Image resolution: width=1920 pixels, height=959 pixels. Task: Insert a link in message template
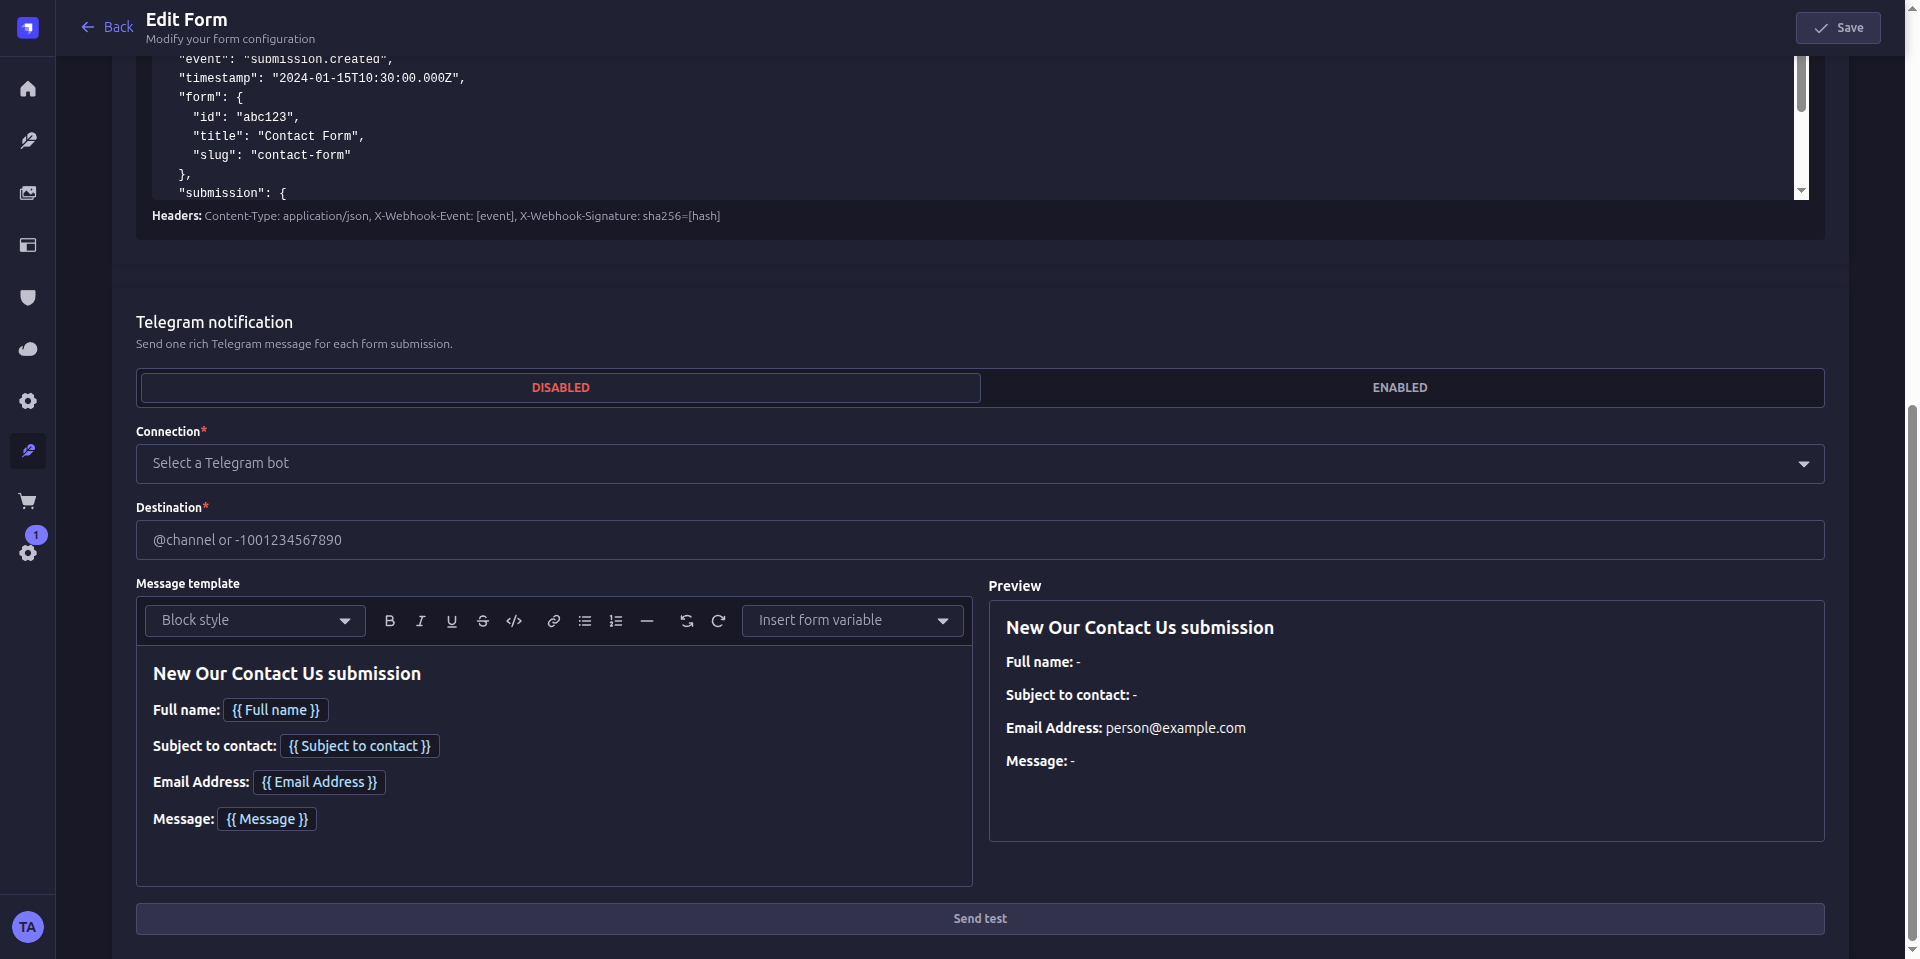pos(554,621)
